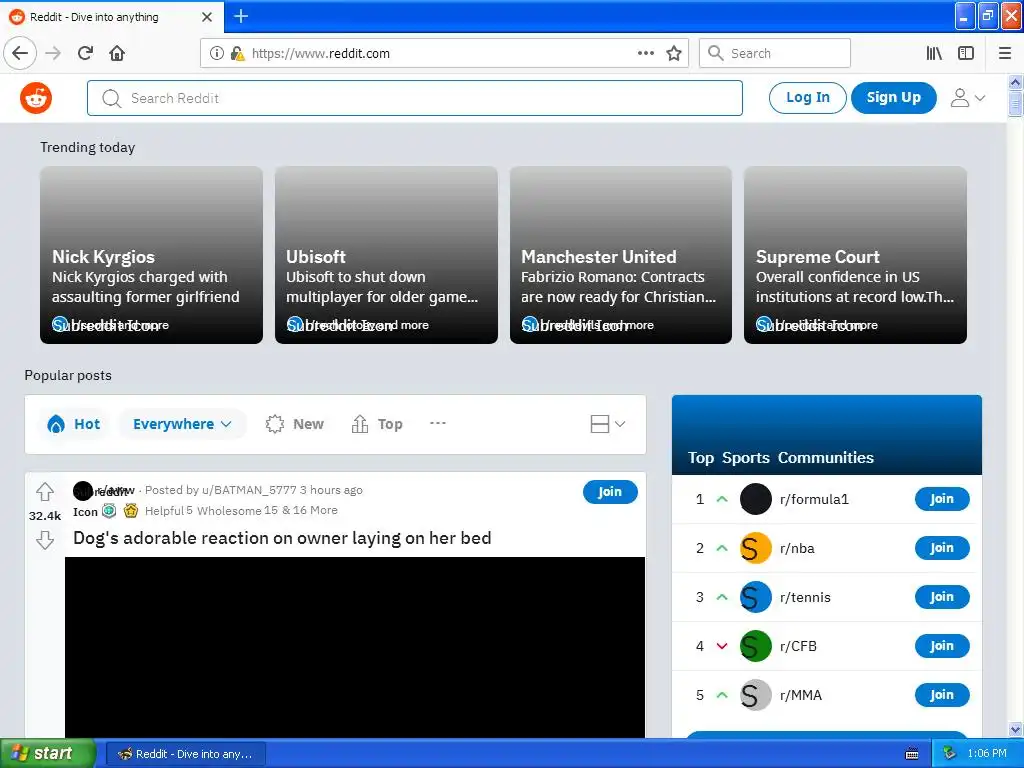Downvote the dog reaction post

[45, 540]
